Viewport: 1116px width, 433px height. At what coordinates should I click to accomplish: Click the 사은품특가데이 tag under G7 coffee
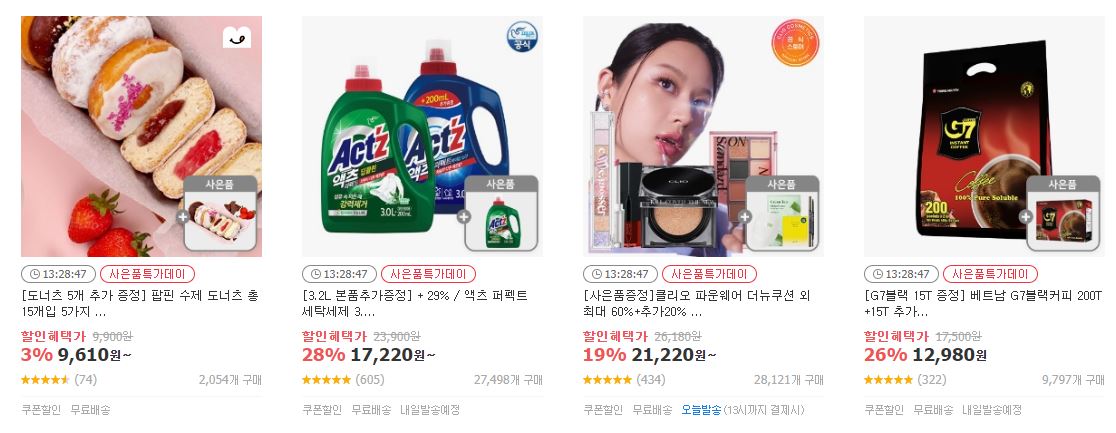point(991,274)
